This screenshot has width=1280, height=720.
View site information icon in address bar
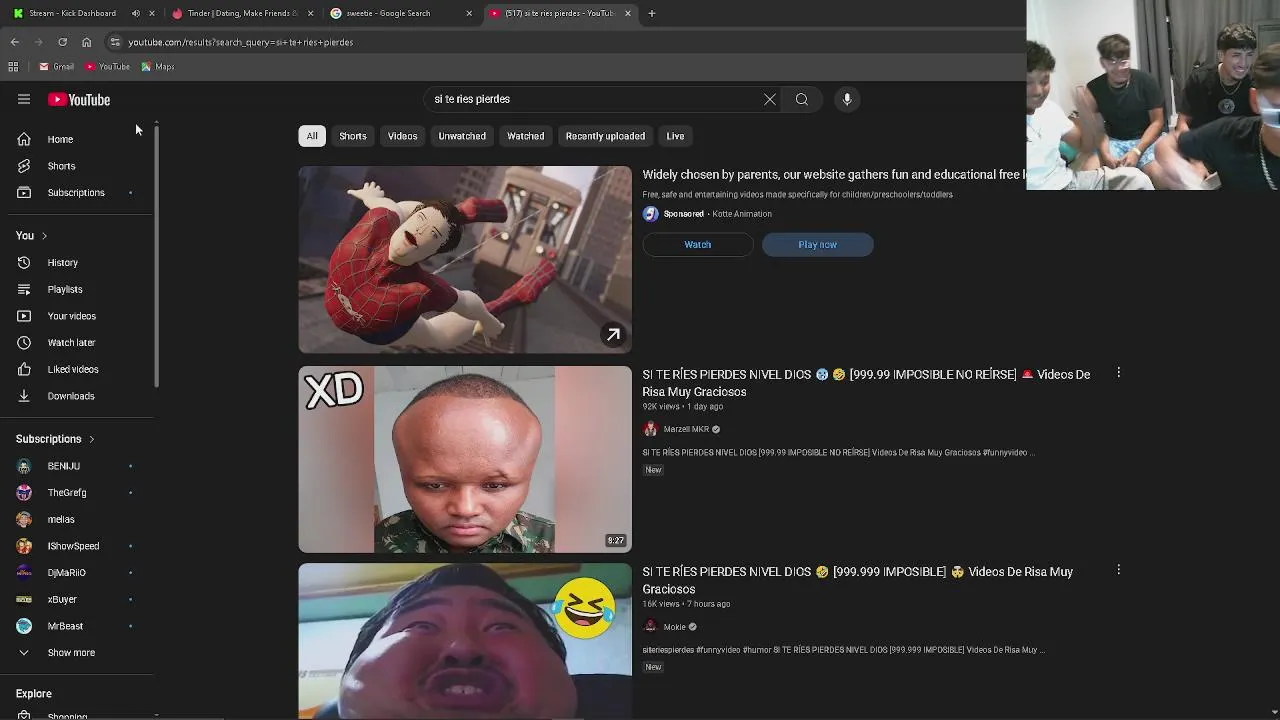click(115, 42)
